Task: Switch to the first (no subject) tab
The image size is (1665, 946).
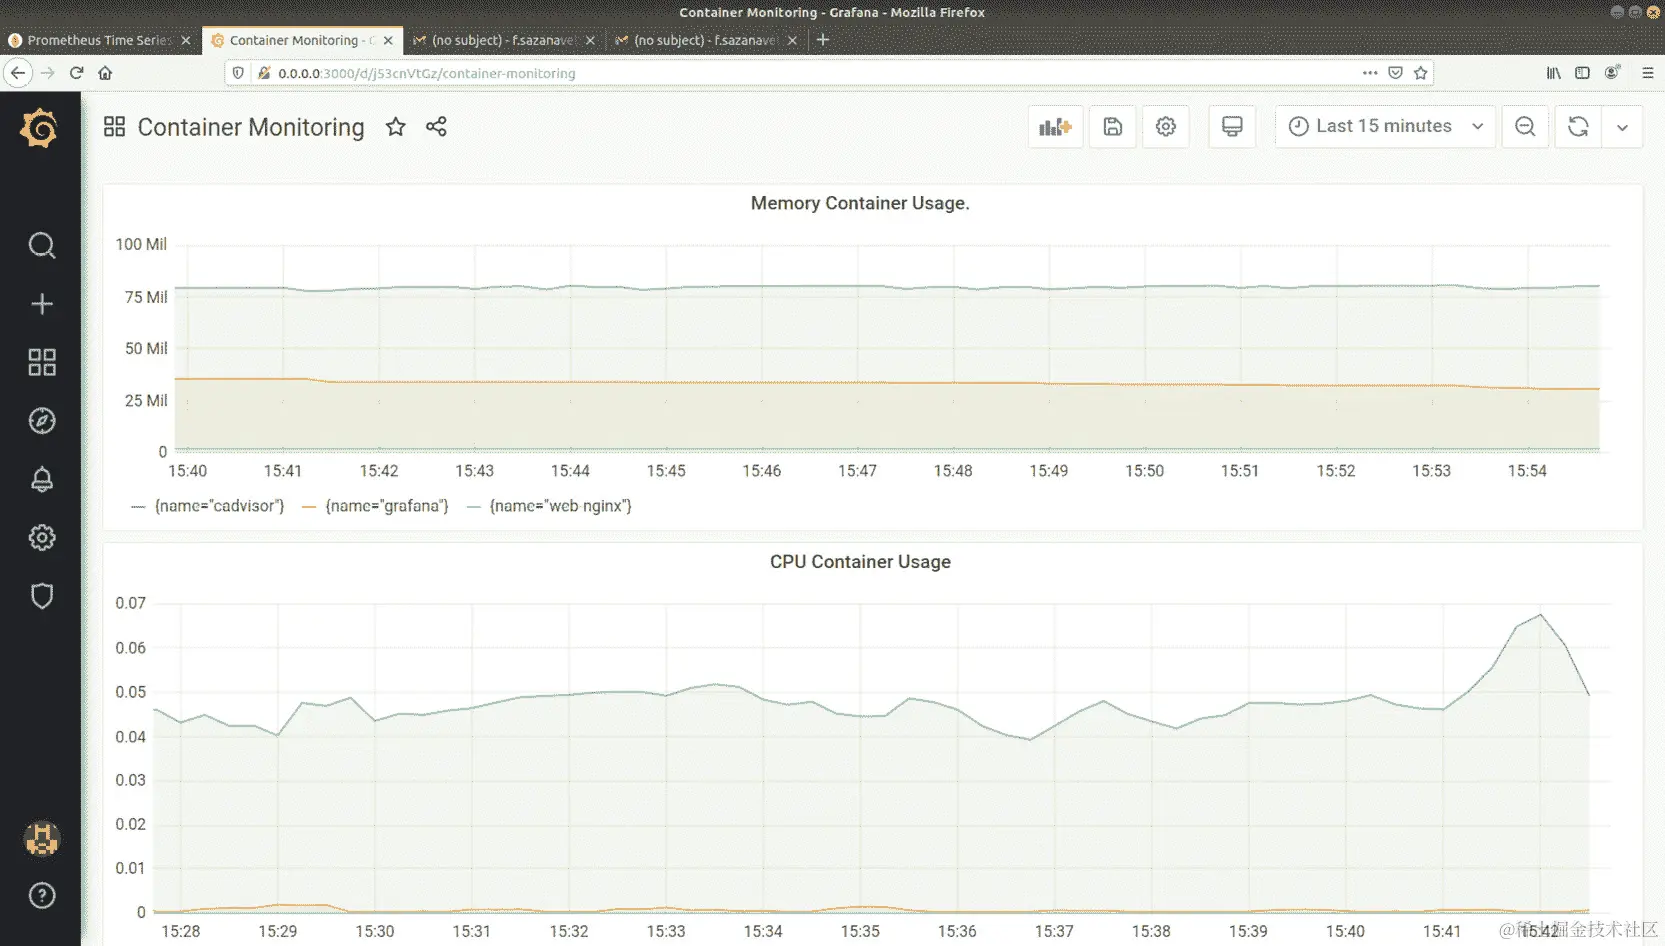Action: pos(503,40)
